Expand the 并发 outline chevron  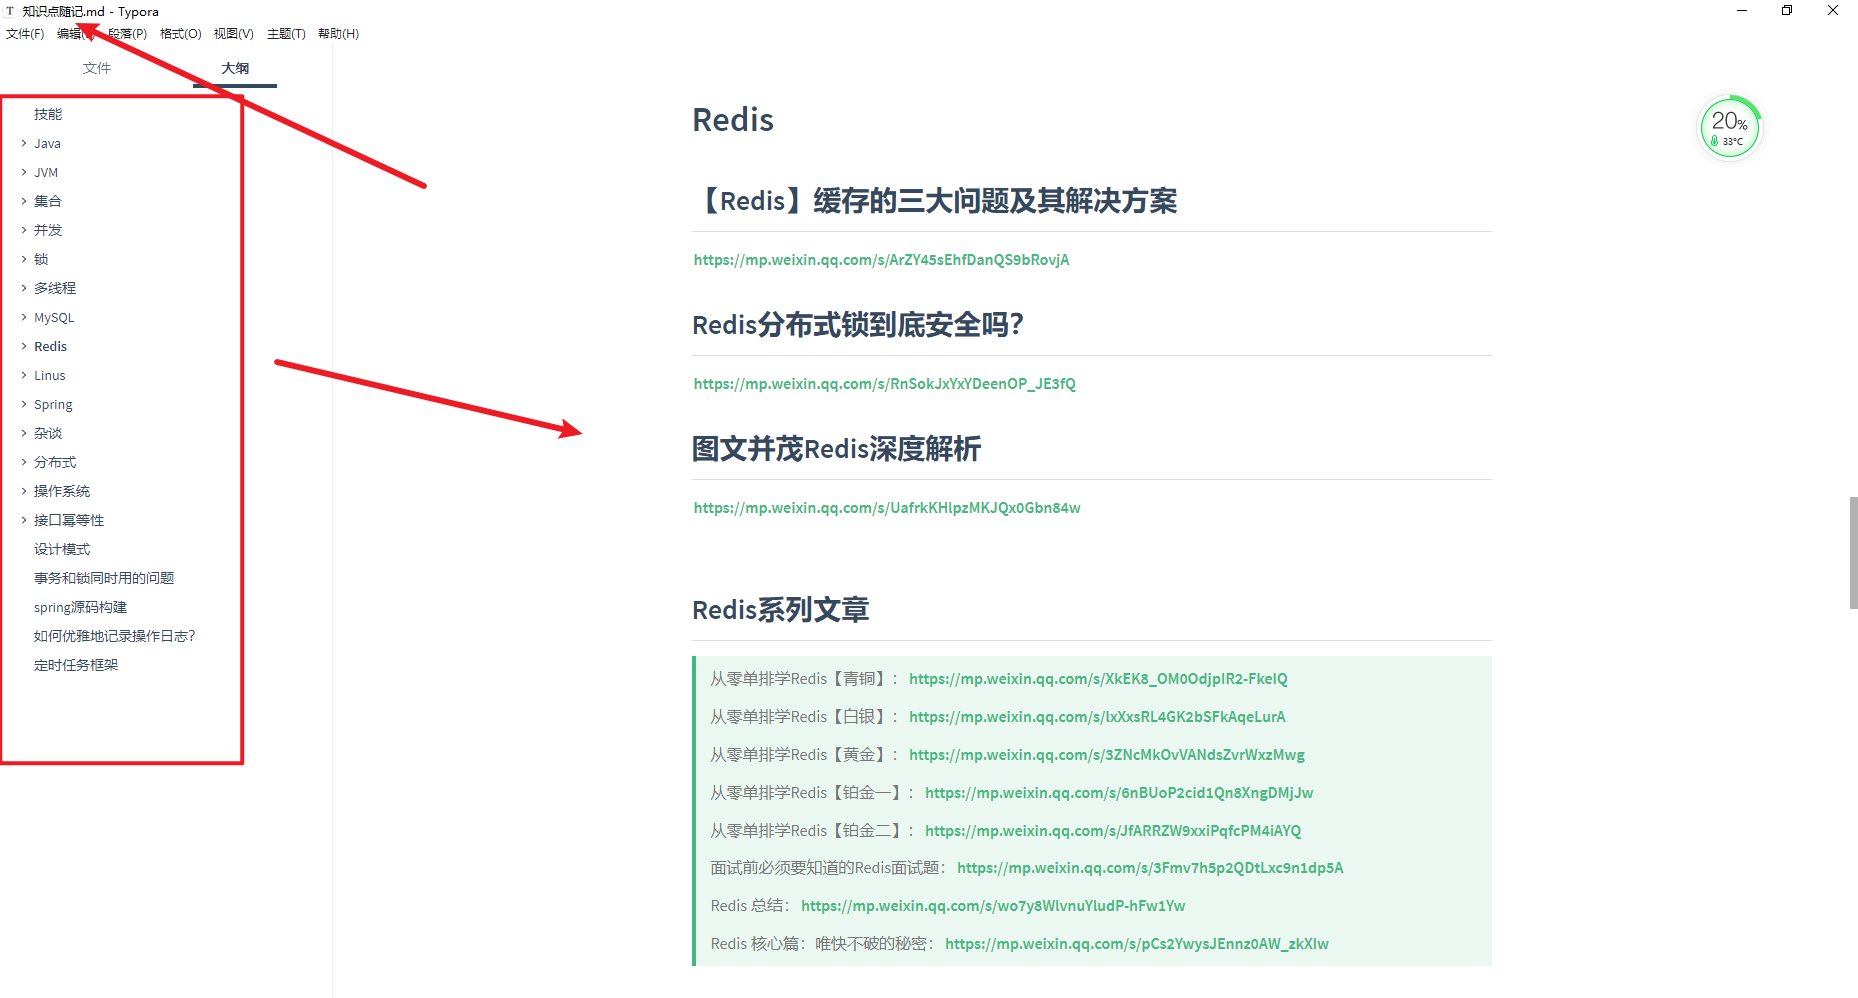[x=24, y=230]
